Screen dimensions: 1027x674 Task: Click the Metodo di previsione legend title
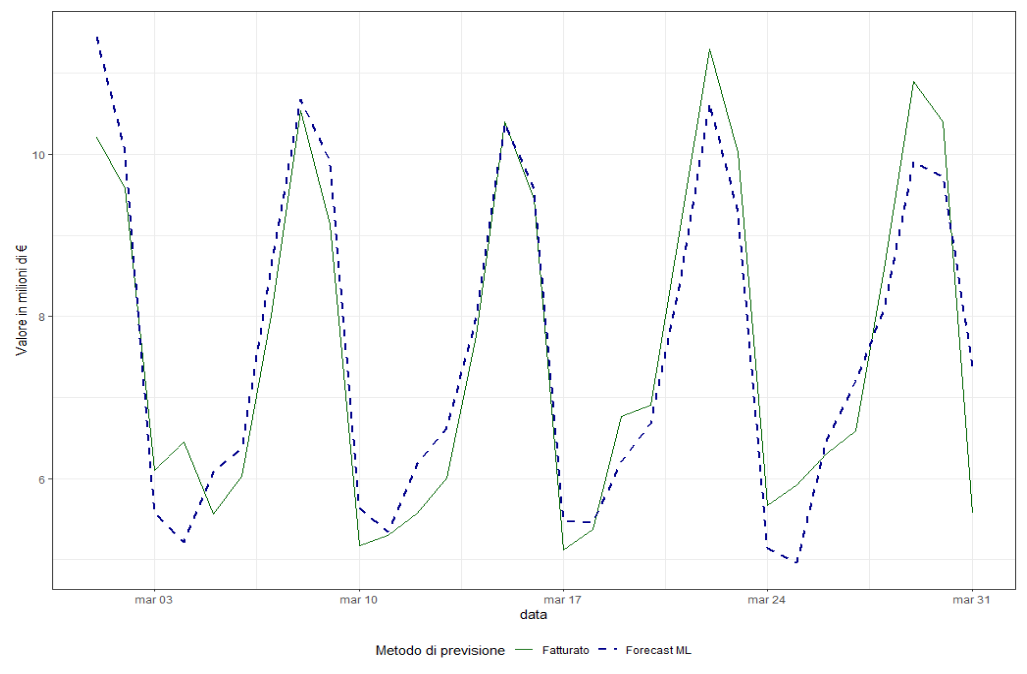click(x=440, y=651)
